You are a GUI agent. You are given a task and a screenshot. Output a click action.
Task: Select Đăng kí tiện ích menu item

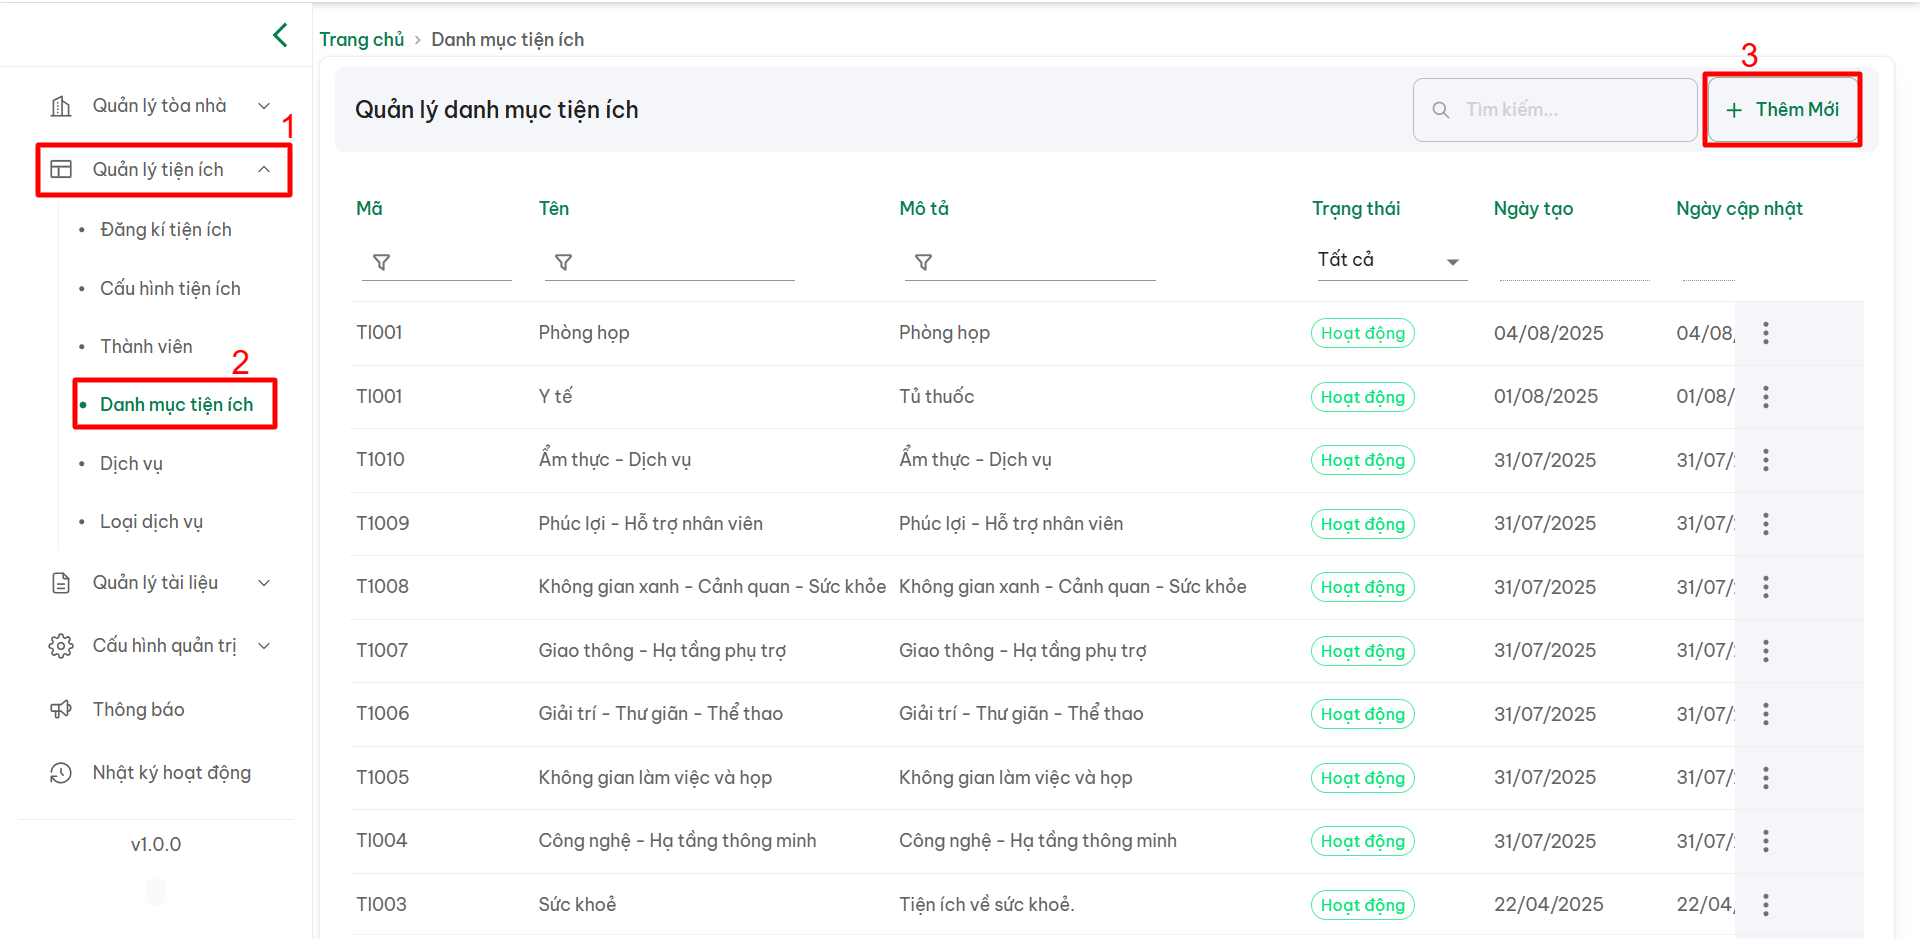[166, 230]
